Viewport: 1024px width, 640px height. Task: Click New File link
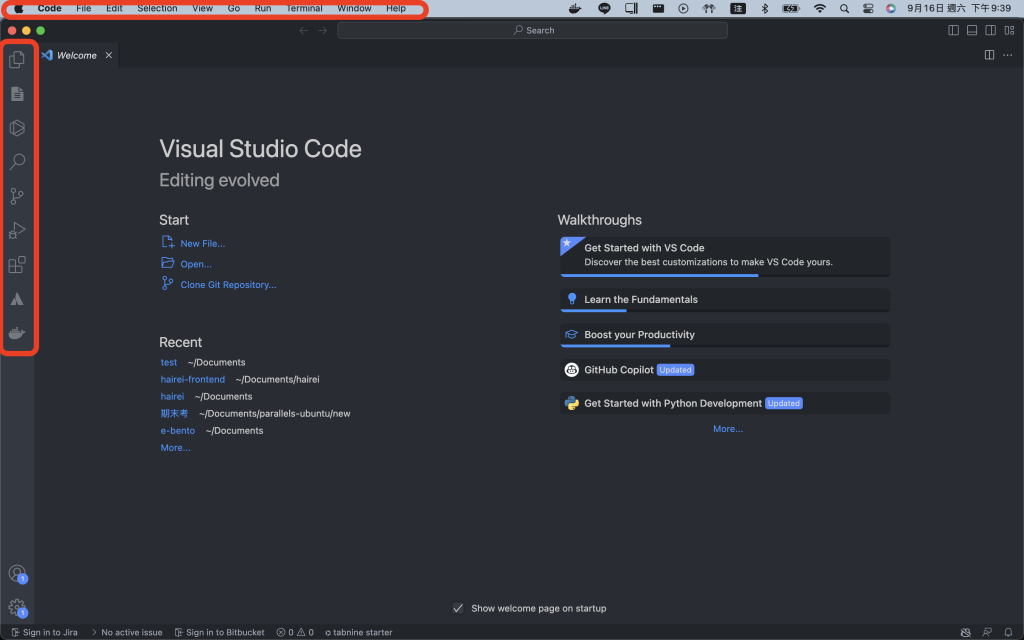tap(202, 244)
